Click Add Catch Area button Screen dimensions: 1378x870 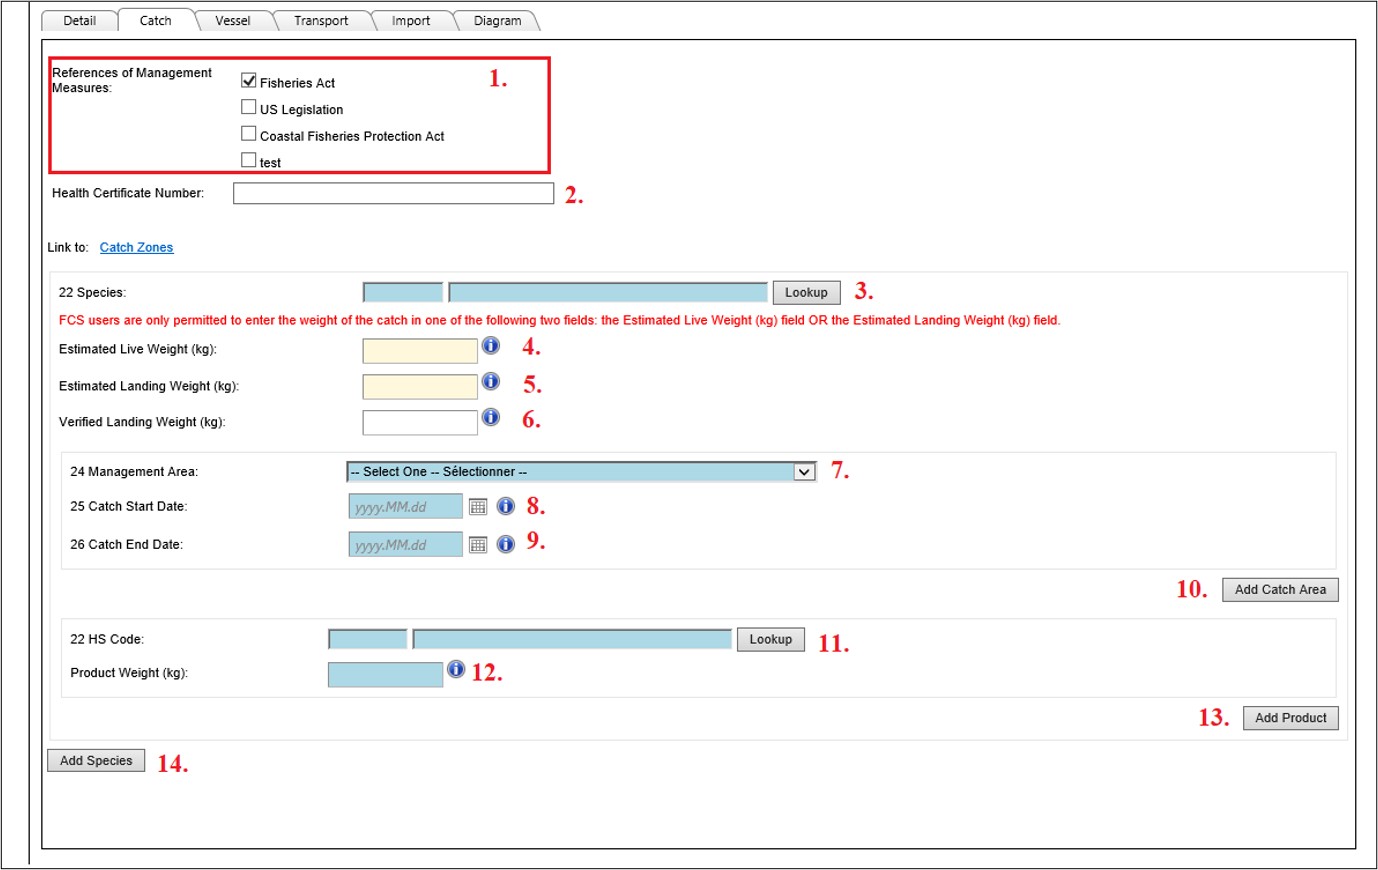point(1280,590)
